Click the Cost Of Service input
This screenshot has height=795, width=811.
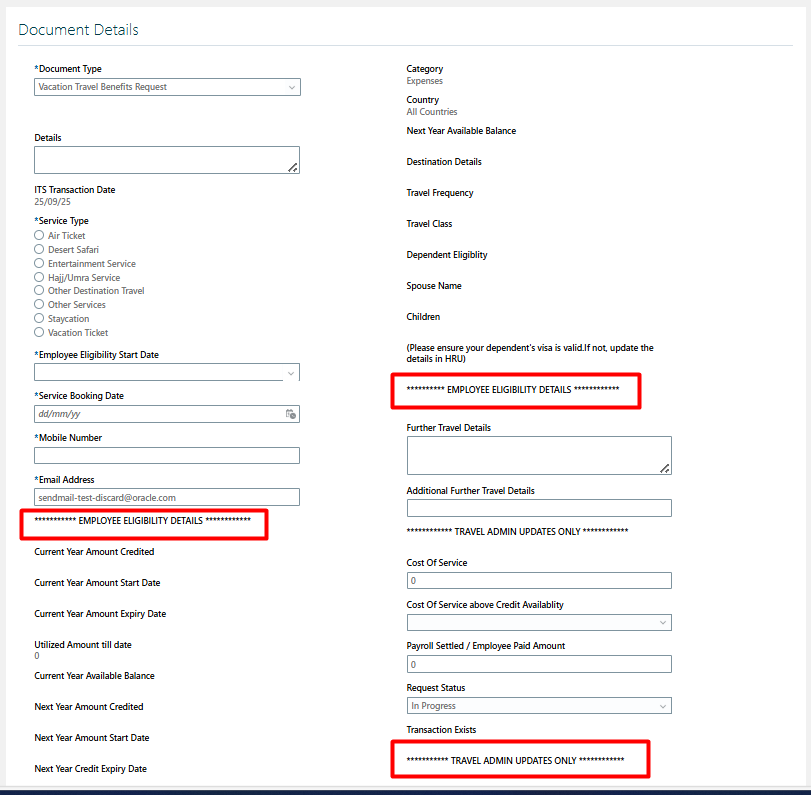click(539, 580)
